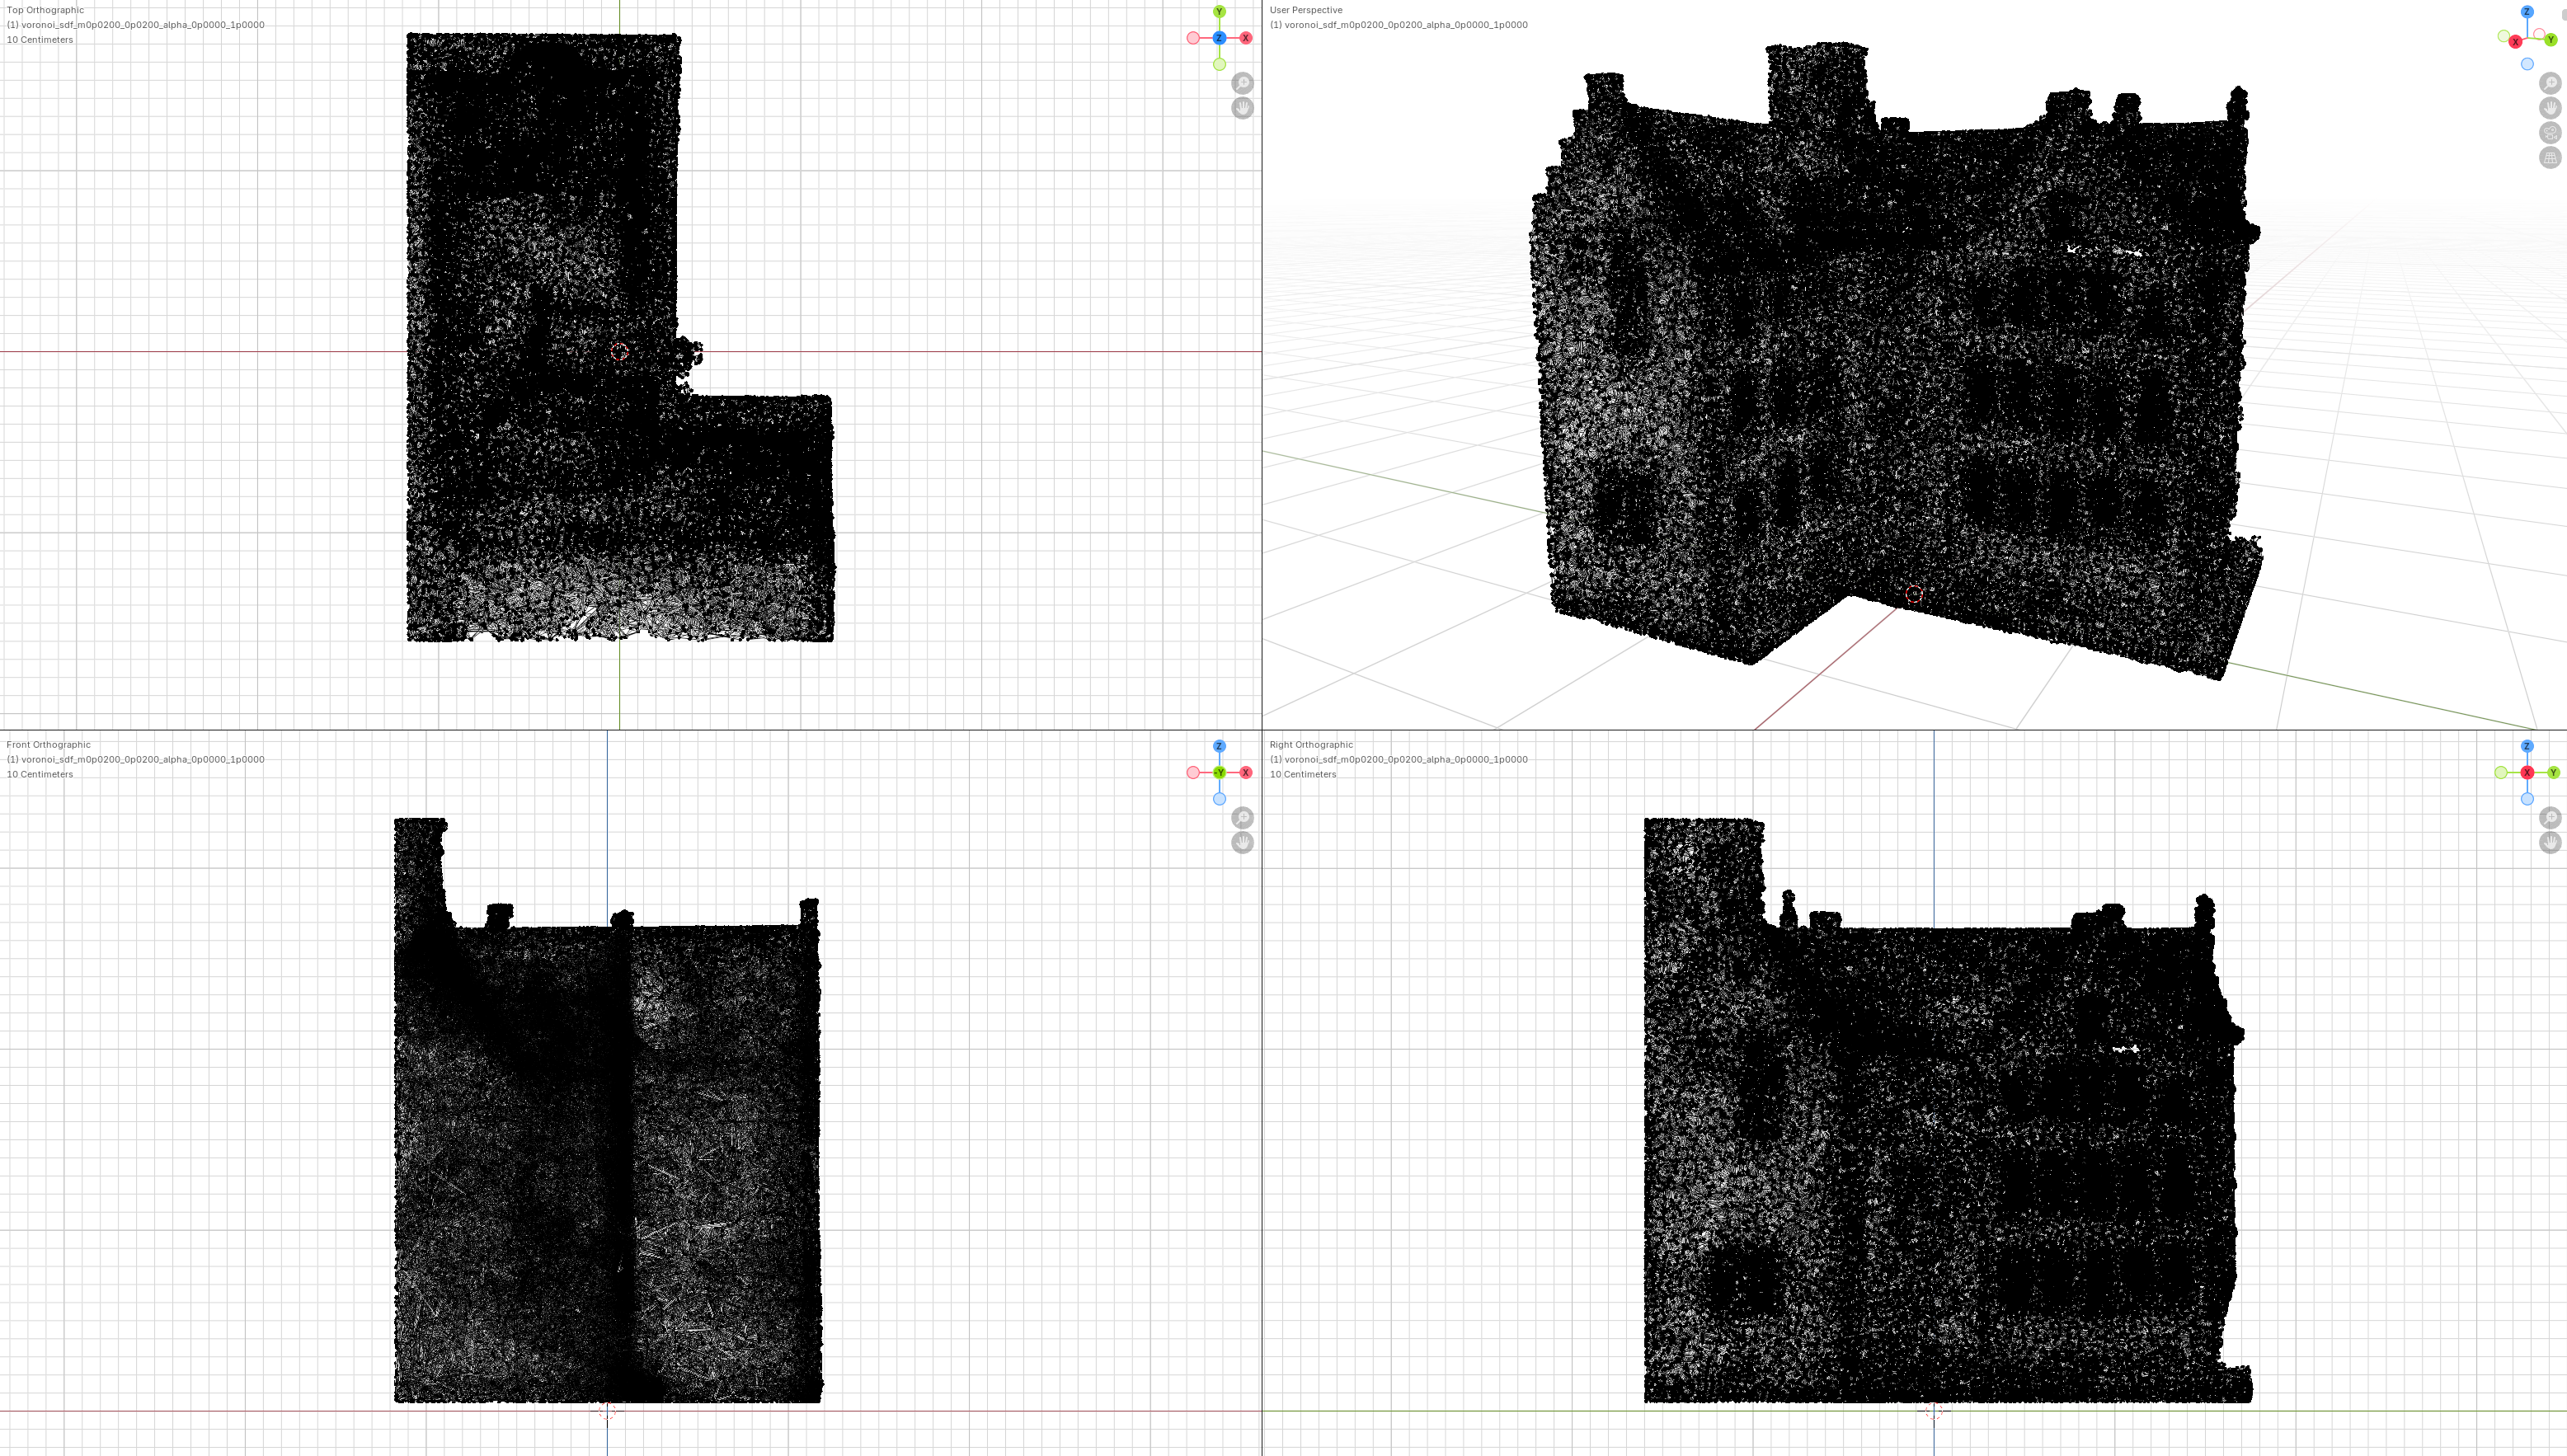Switch view axis by clicking the Z ball on the perspective gizmo

[x=2527, y=12]
